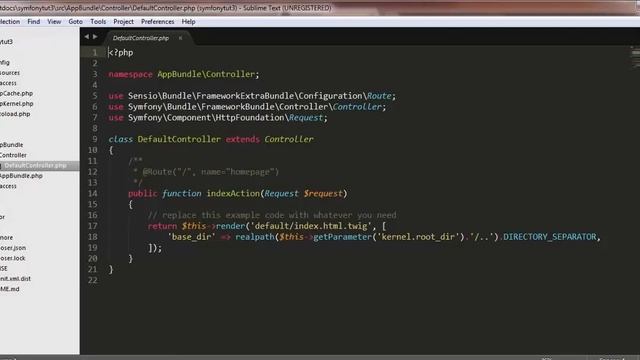Click 'HttpFoundation' in the use statement
This screenshot has width=640, height=360.
(249, 118)
